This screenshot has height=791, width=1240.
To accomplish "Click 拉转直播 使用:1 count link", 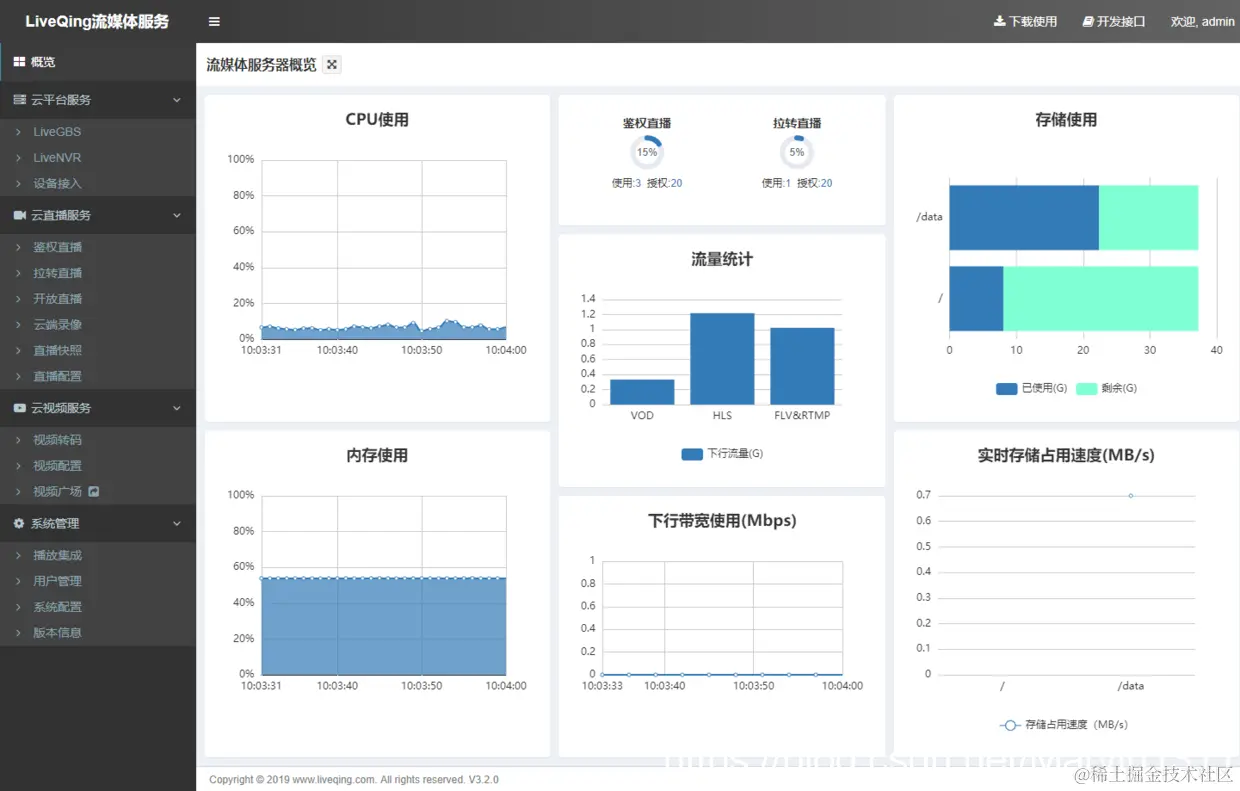I will coord(776,183).
